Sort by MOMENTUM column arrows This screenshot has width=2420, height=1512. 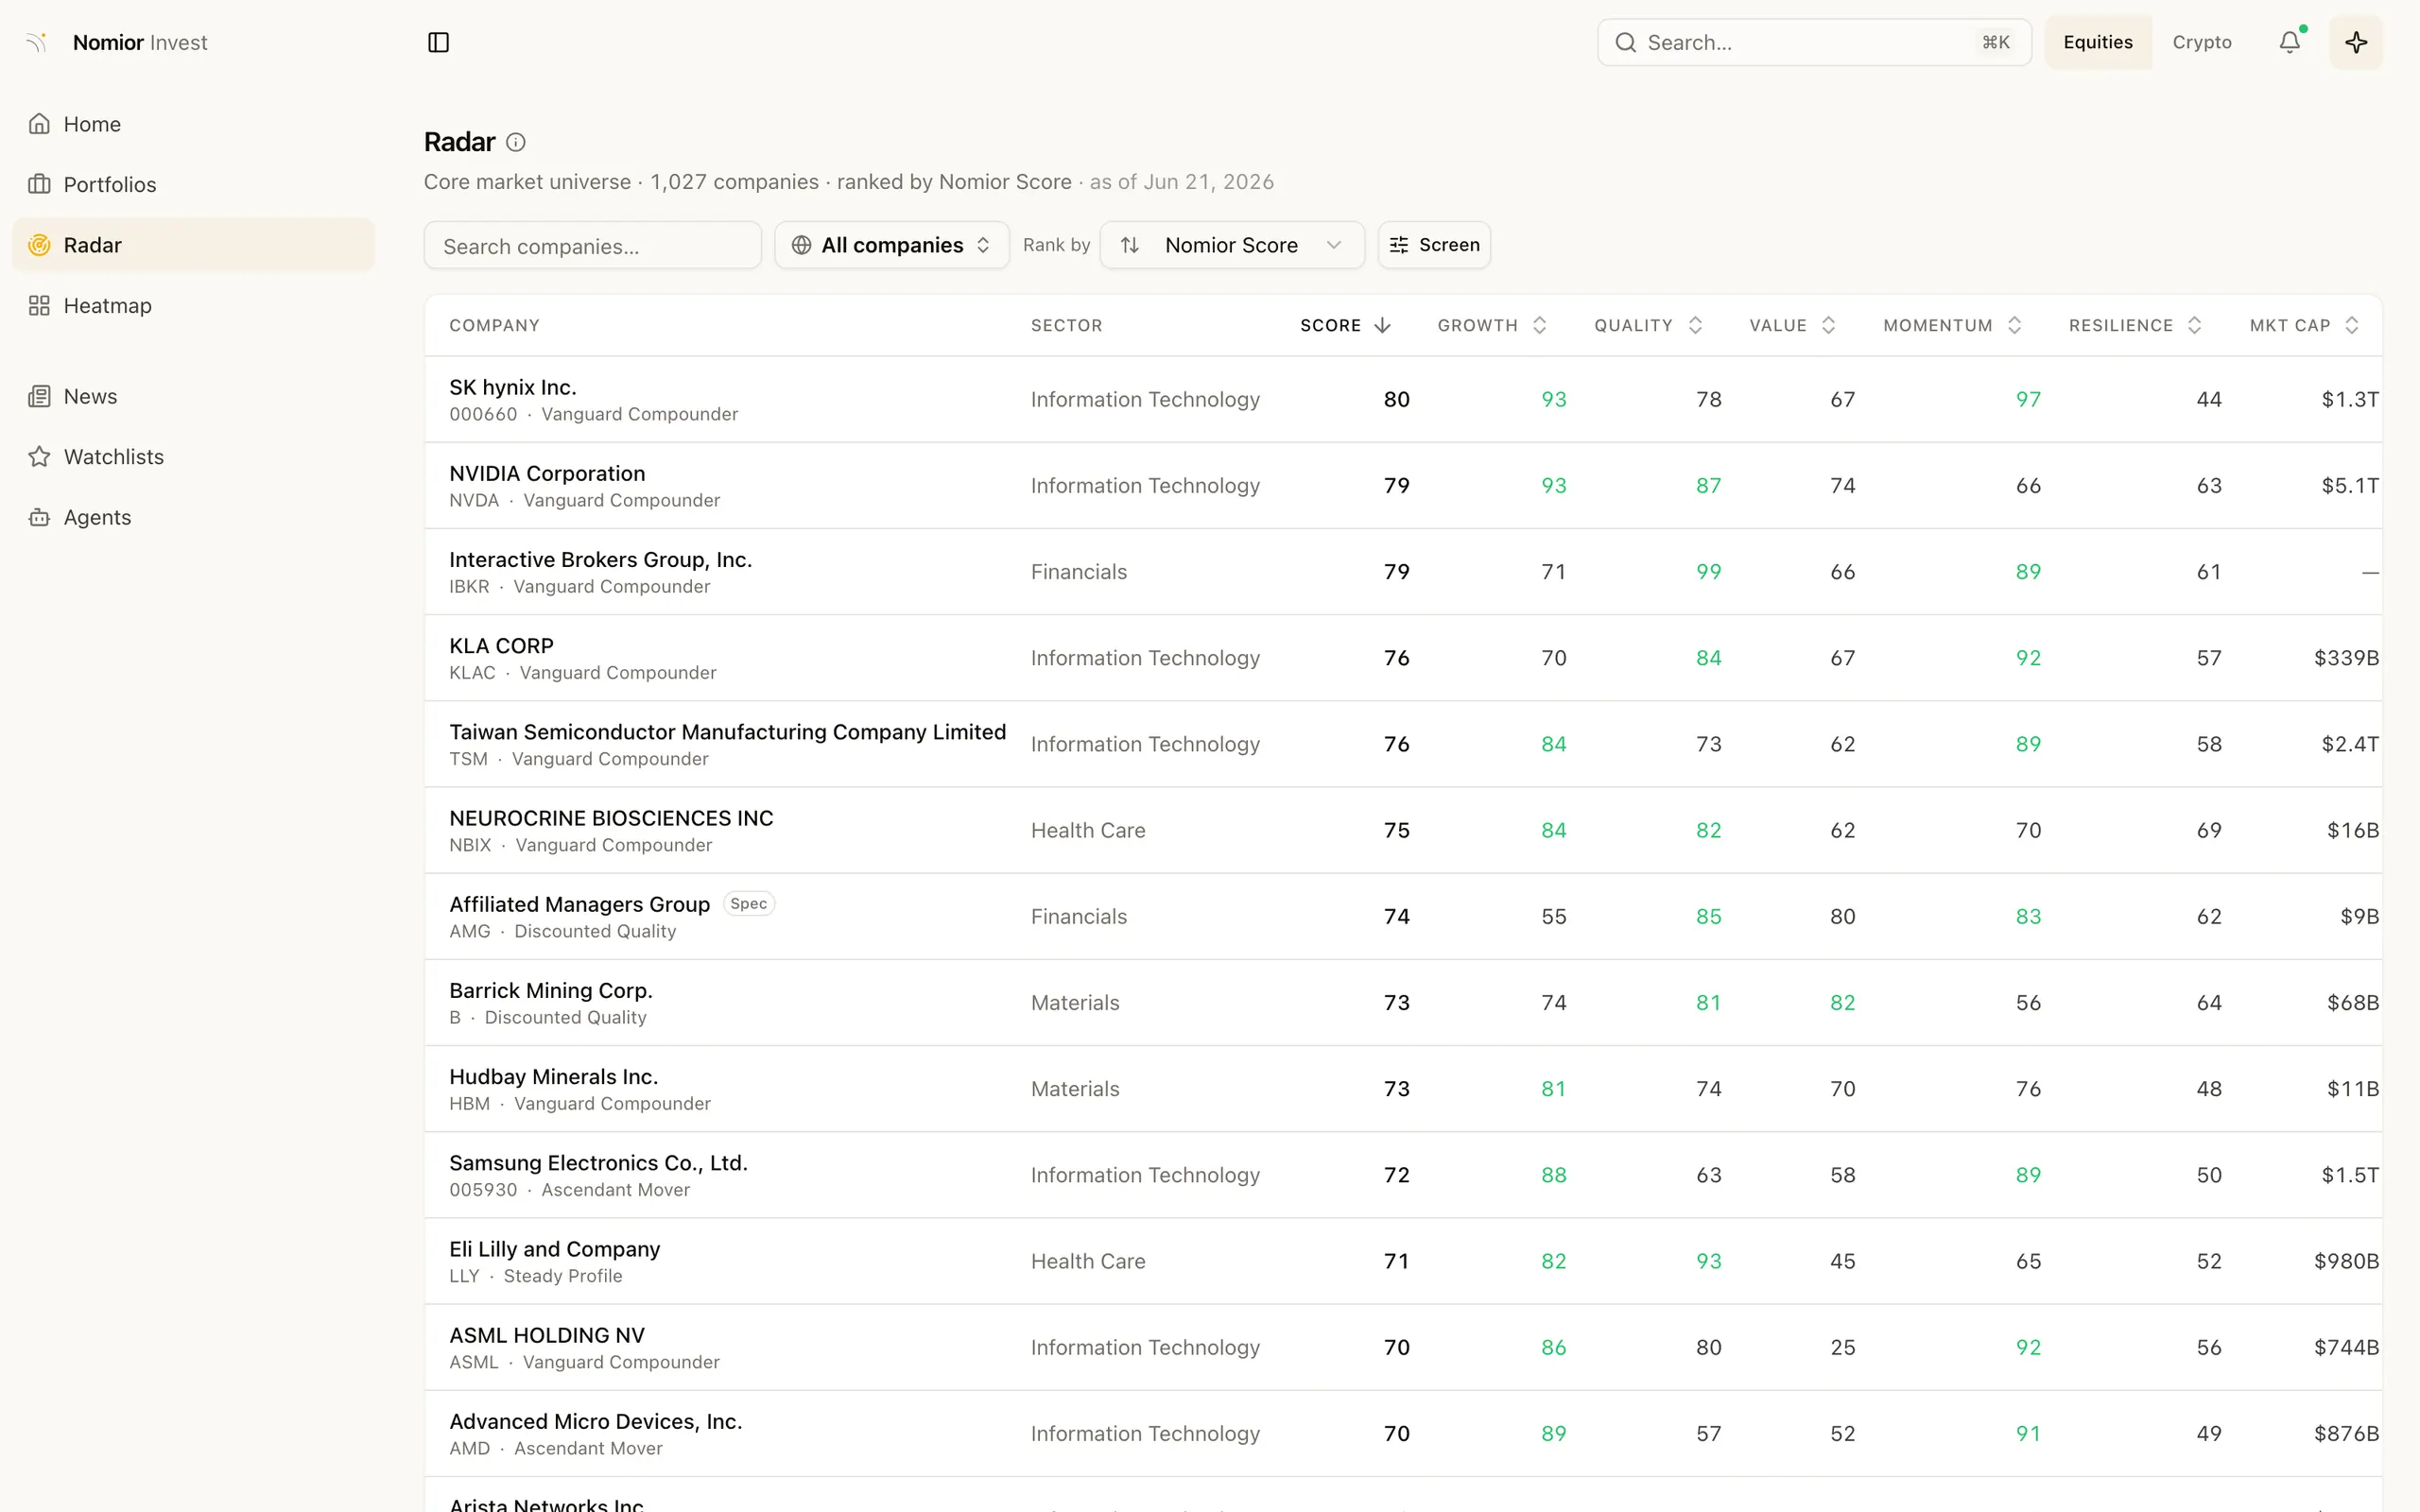[2015, 325]
